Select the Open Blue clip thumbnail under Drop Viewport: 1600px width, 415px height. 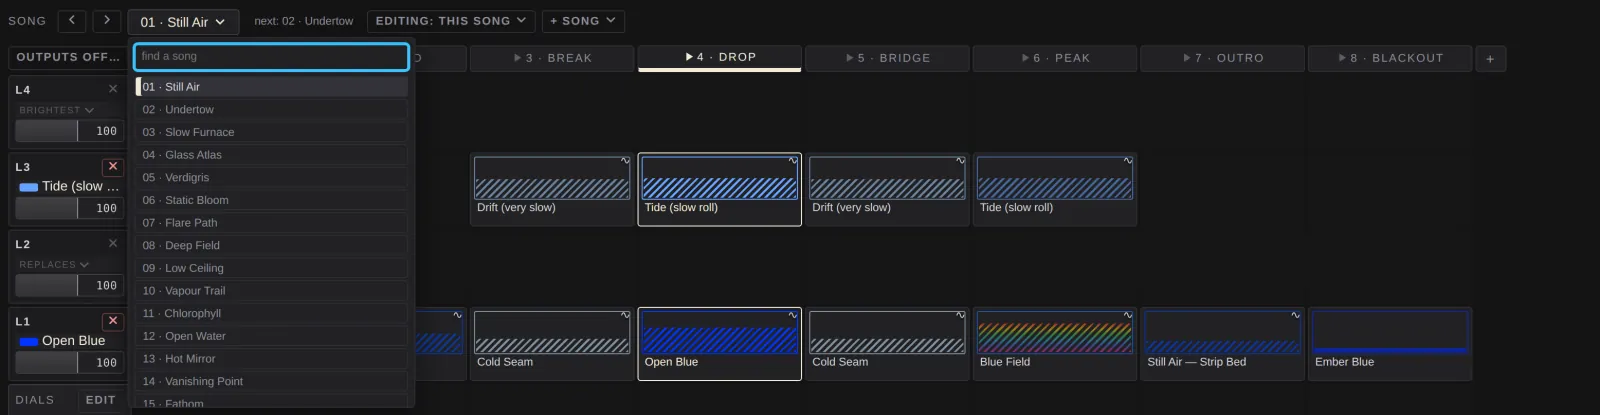[720, 333]
